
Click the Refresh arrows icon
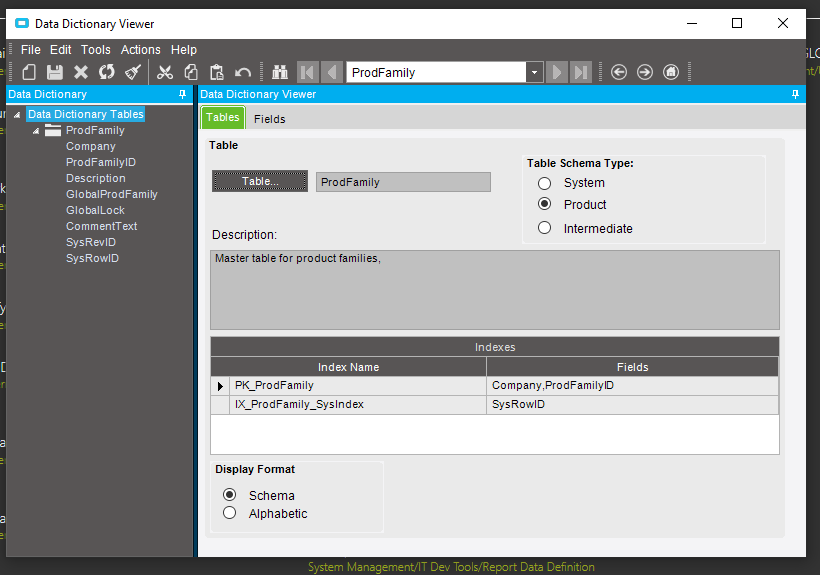click(x=107, y=72)
